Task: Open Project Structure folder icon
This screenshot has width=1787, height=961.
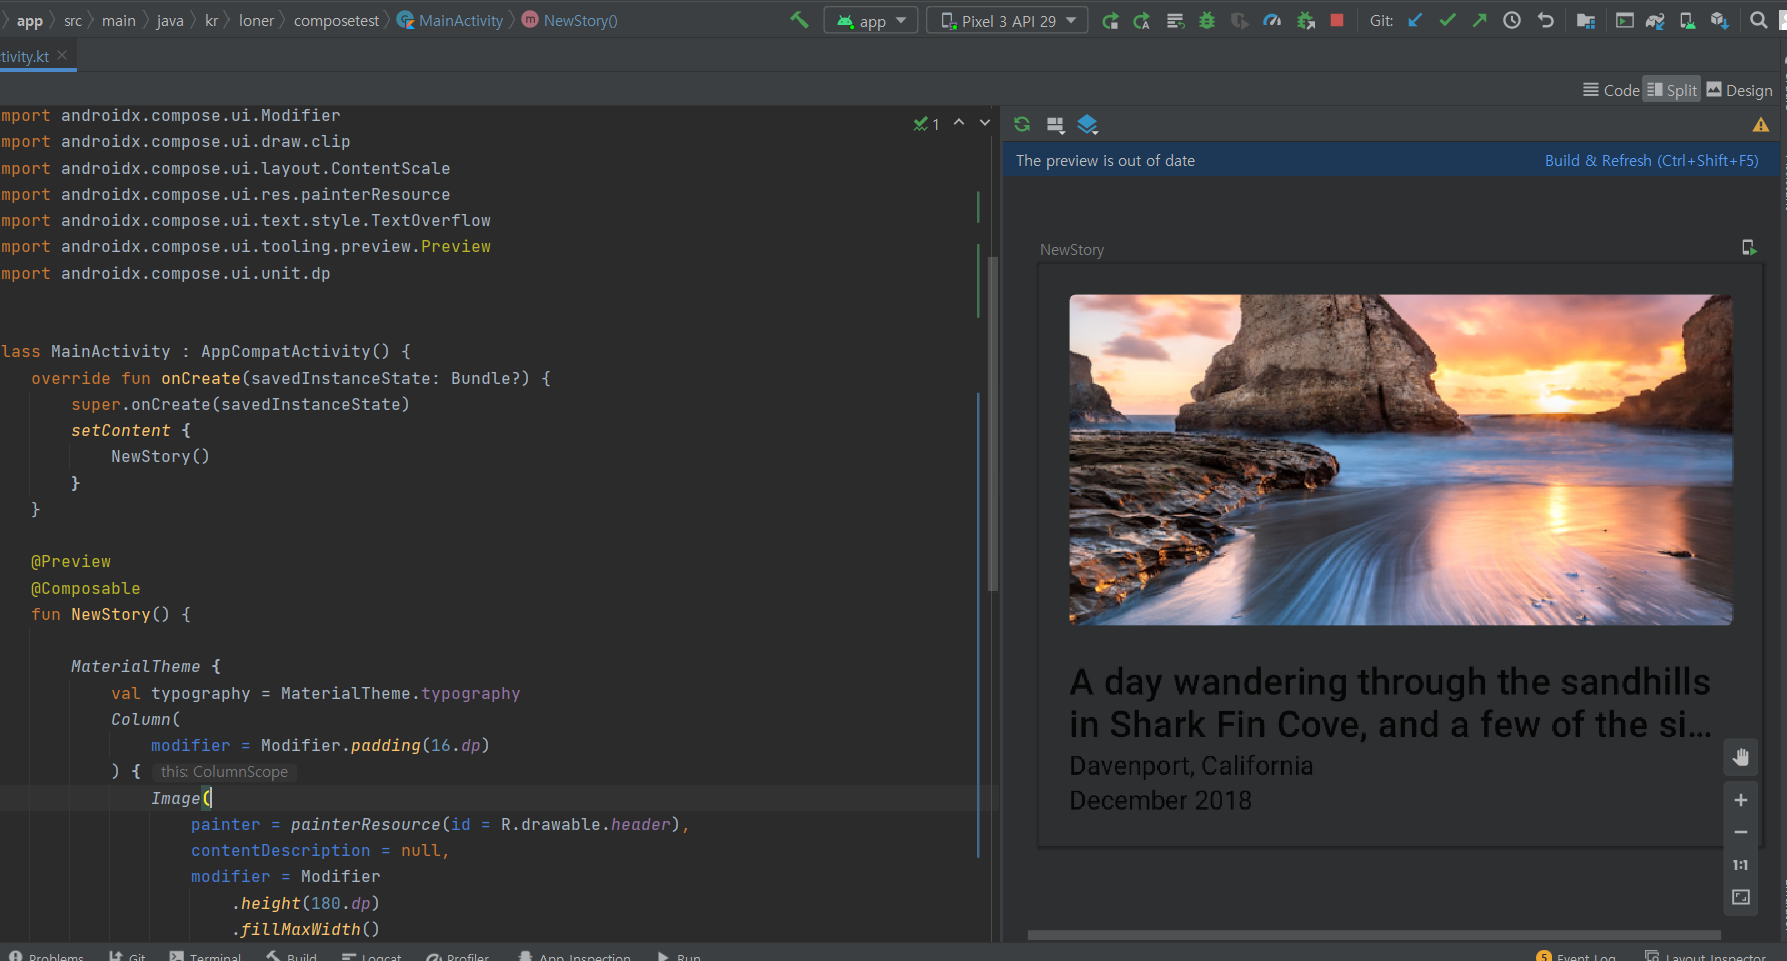Action: 1586,20
